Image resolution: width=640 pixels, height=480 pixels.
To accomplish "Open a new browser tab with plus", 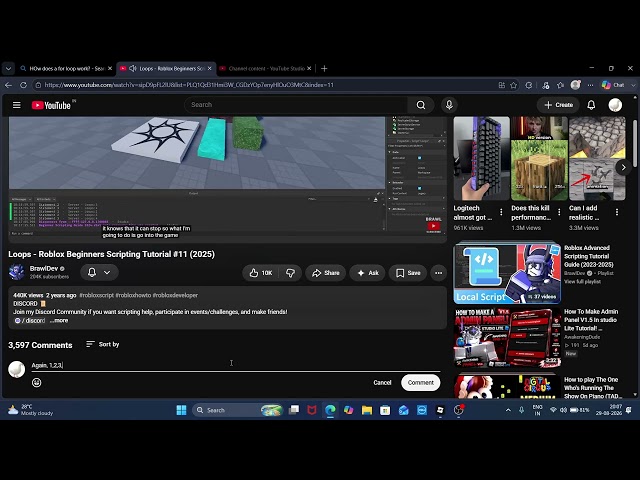I will (x=324, y=69).
